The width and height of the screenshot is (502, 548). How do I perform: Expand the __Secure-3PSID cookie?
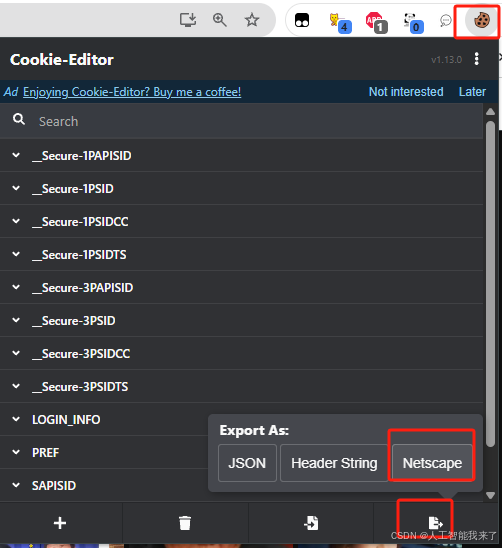coord(241,320)
